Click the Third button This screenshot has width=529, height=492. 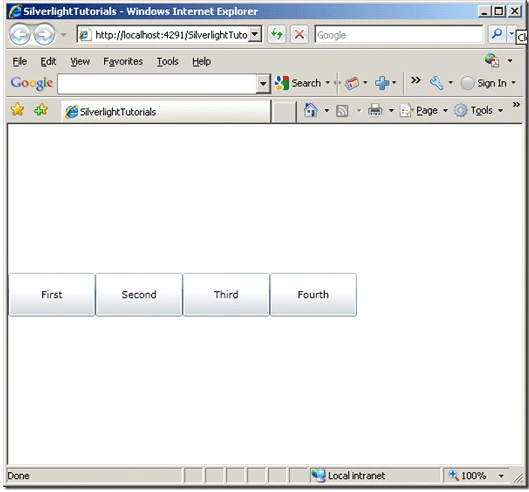(226, 295)
